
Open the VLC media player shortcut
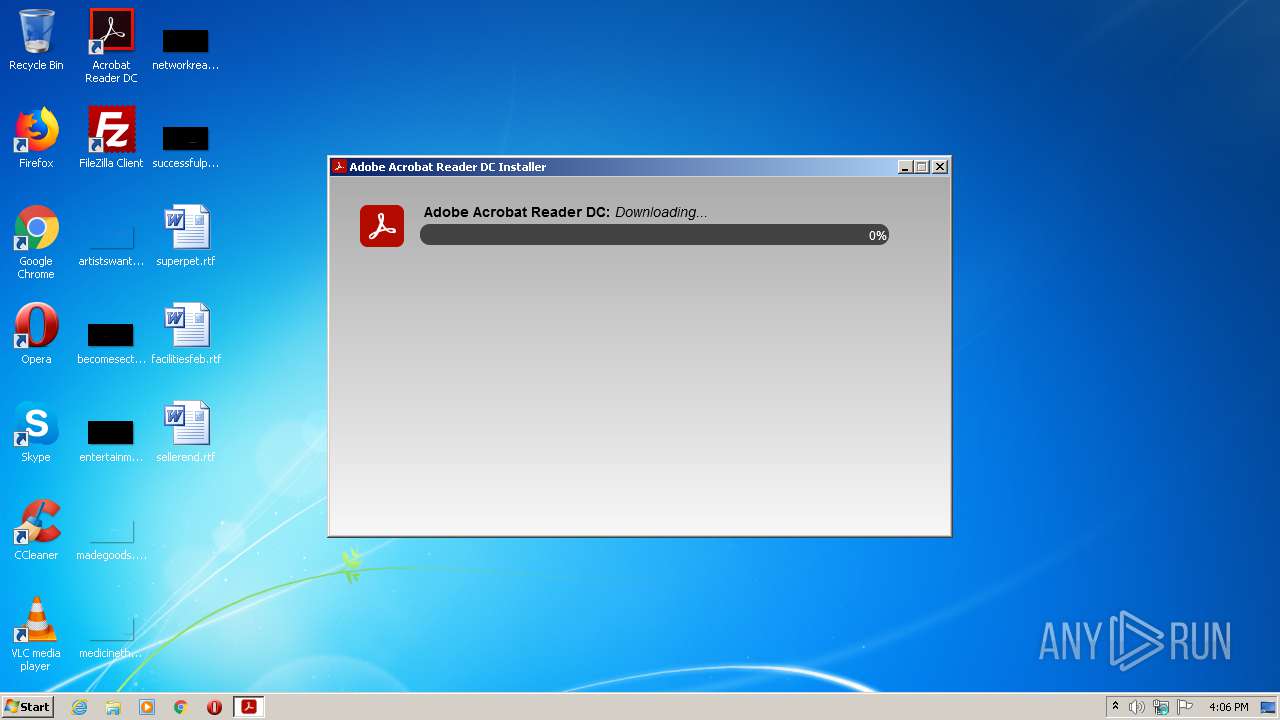pyautogui.click(x=36, y=634)
